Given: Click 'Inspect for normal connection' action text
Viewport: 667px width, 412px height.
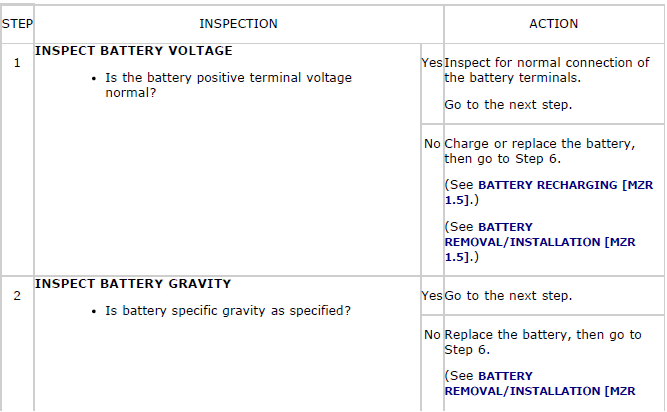Looking at the screenshot, I should [x=547, y=70].
